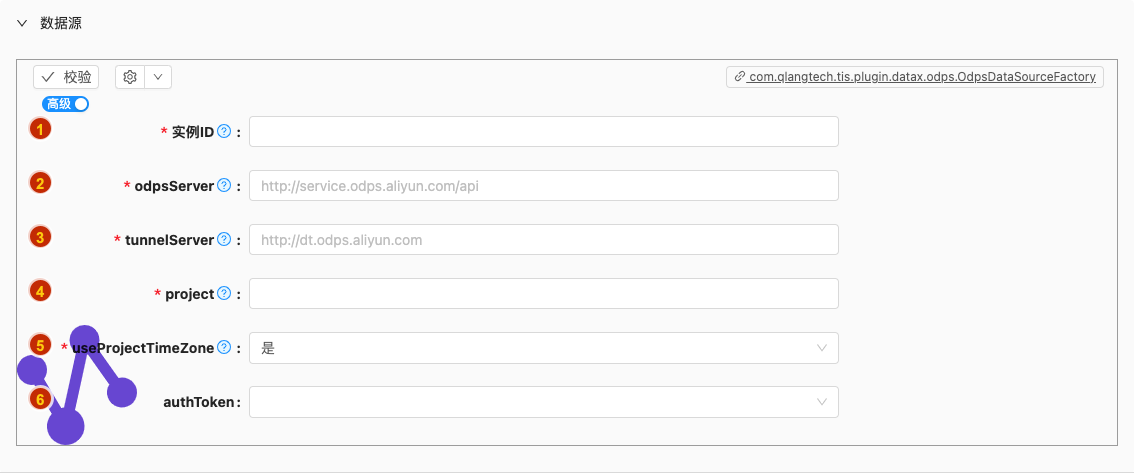Click the gear settings icon
Image resolution: width=1134 pixels, height=473 pixels.
coord(130,77)
